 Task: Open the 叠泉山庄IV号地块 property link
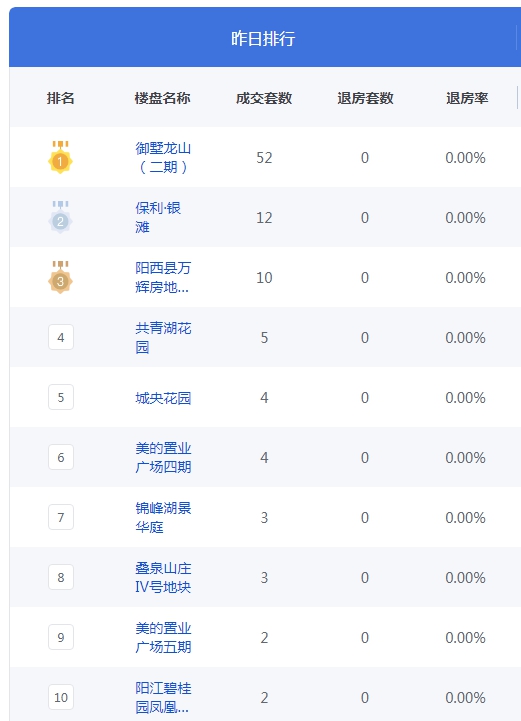pos(163,578)
